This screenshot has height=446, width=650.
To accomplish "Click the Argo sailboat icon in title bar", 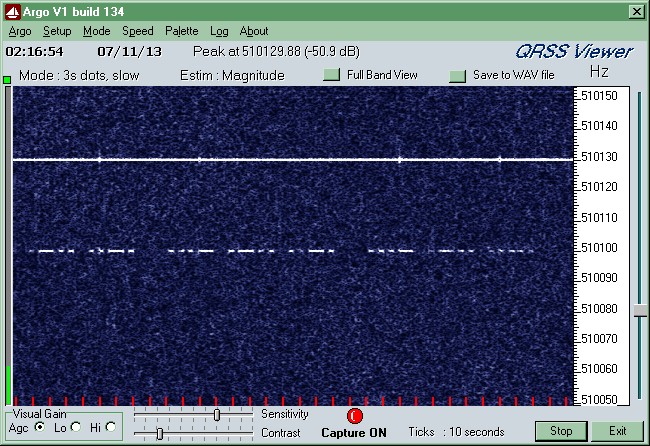I will click(x=10, y=11).
